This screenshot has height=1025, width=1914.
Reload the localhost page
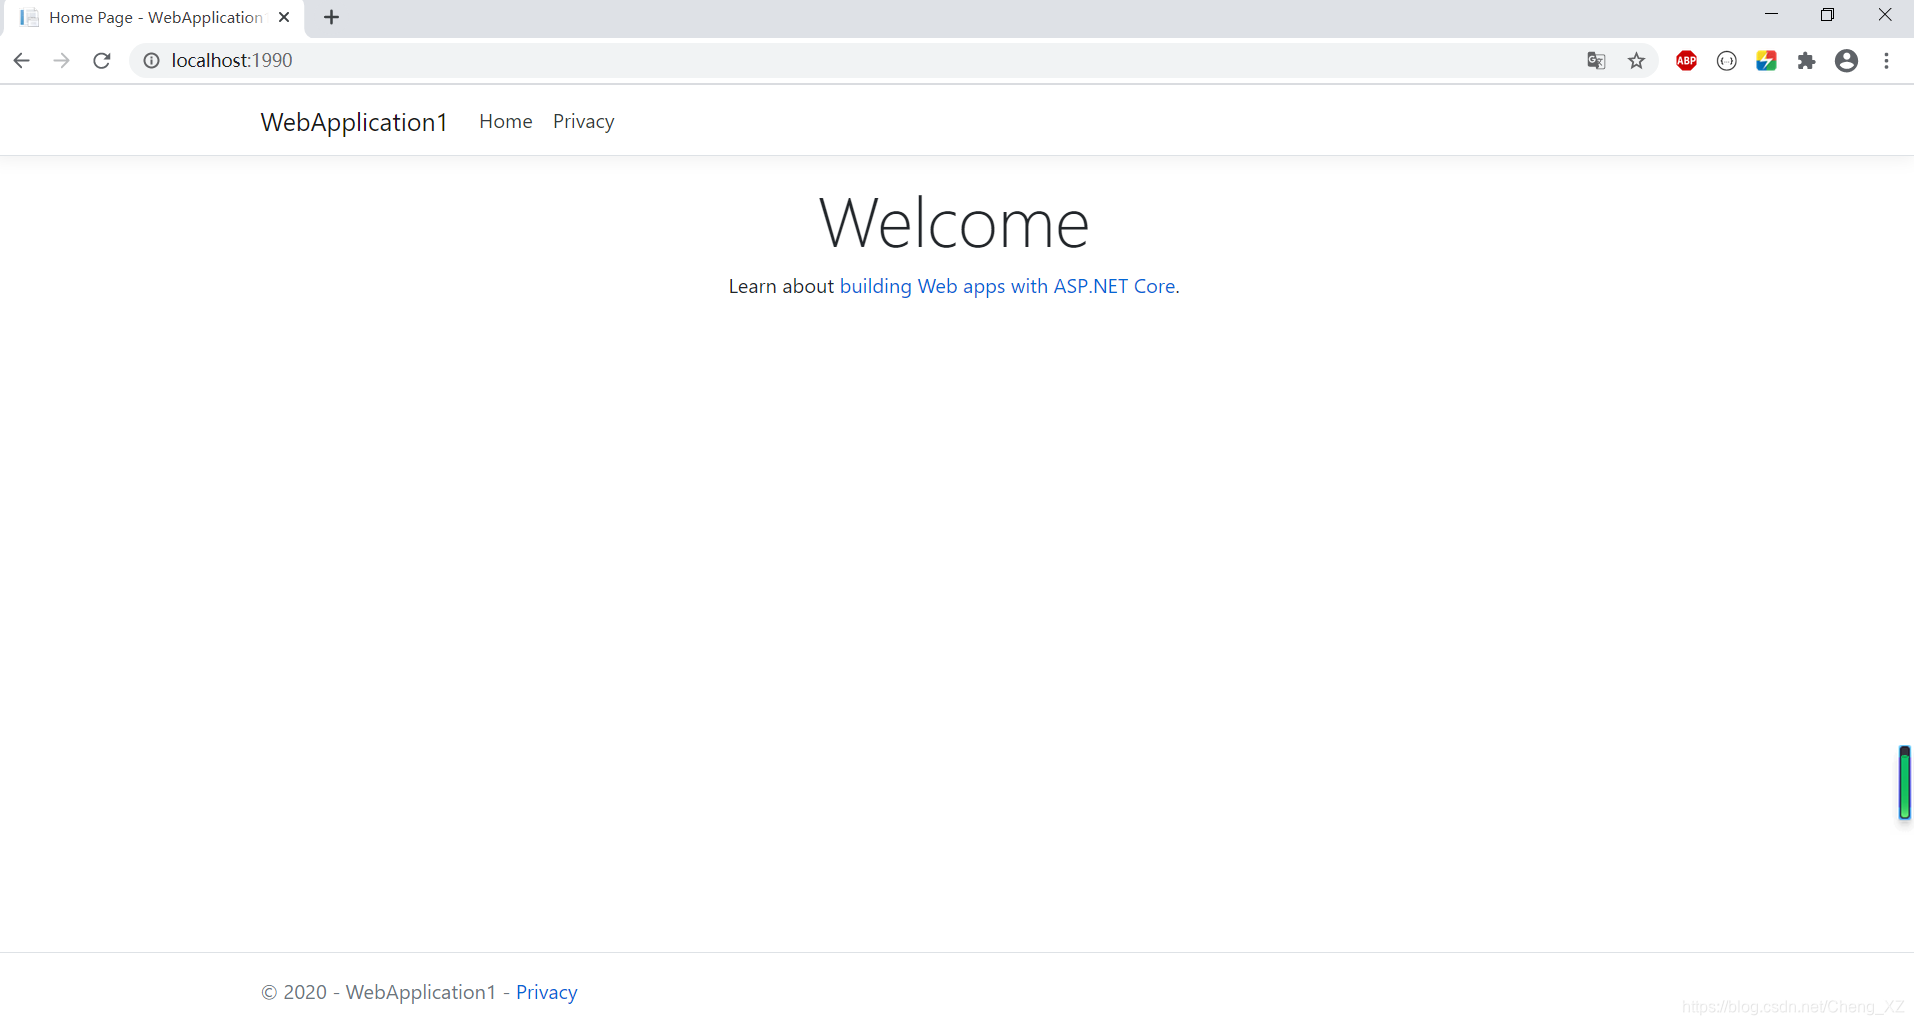[102, 61]
